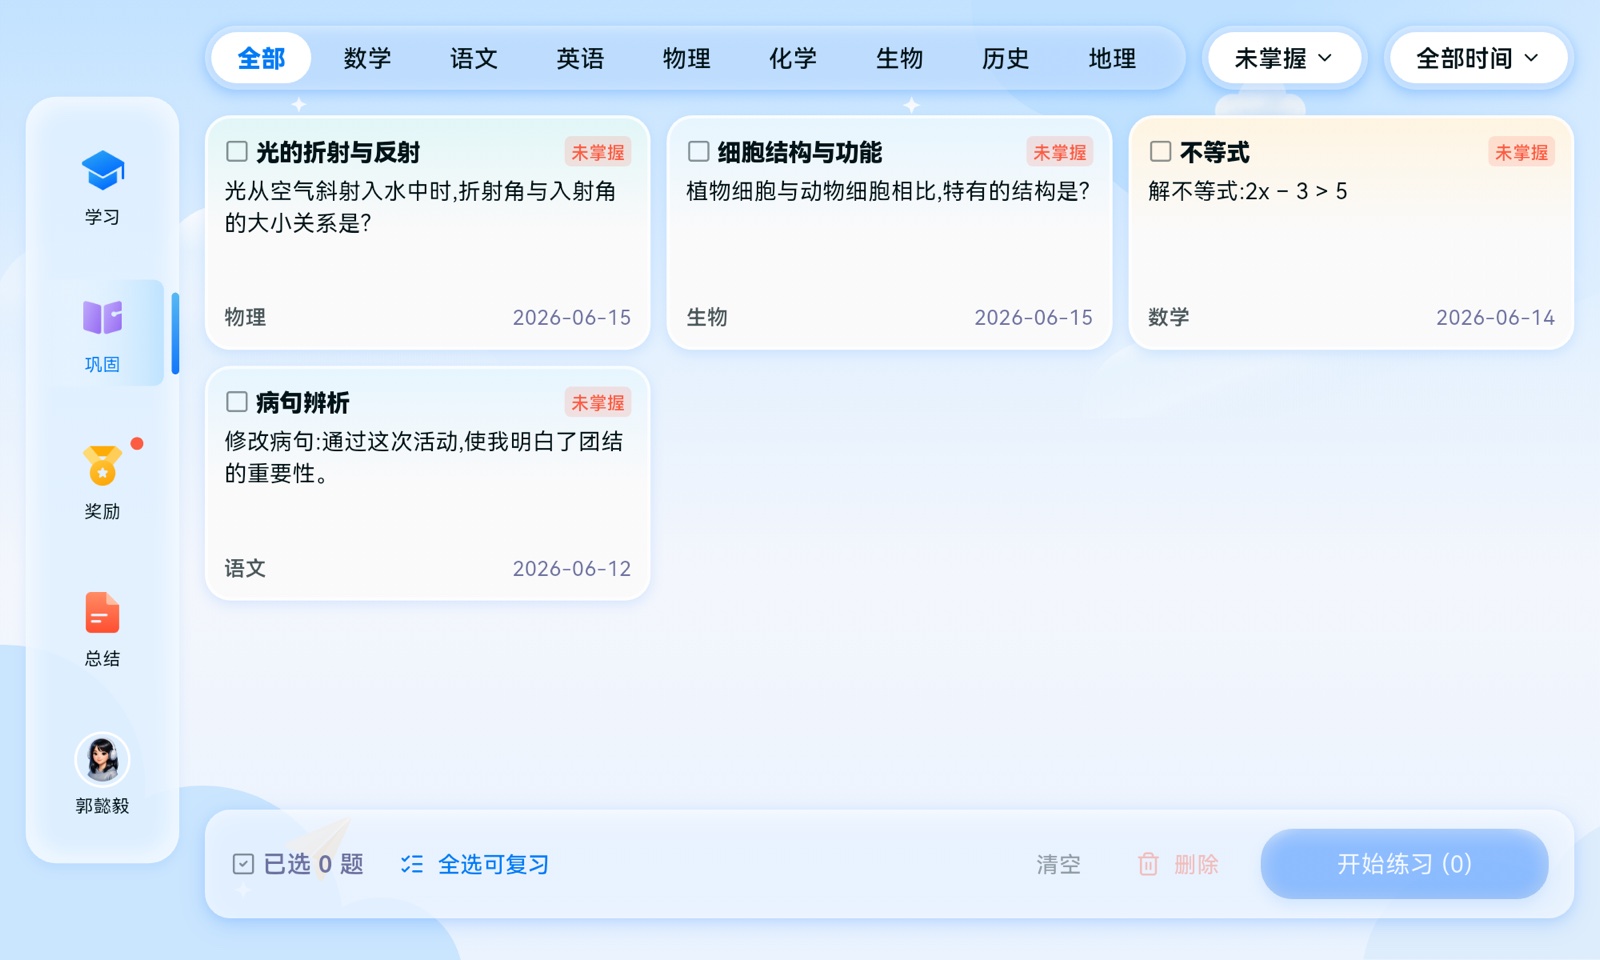Switch to the 语文 tab
The width and height of the screenshot is (1600, 960).
(x=474, y=59)
